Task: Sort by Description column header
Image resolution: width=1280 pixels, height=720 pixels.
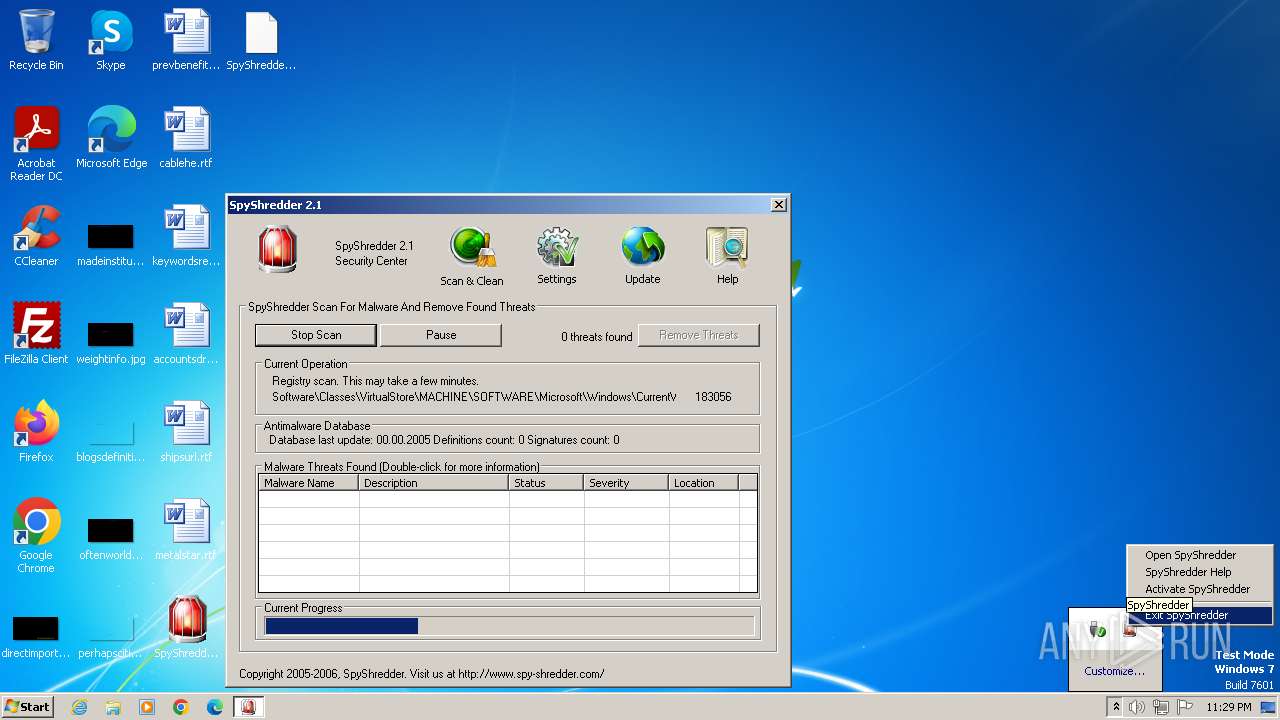Action: pyautogui.click(x=434, y=483)
